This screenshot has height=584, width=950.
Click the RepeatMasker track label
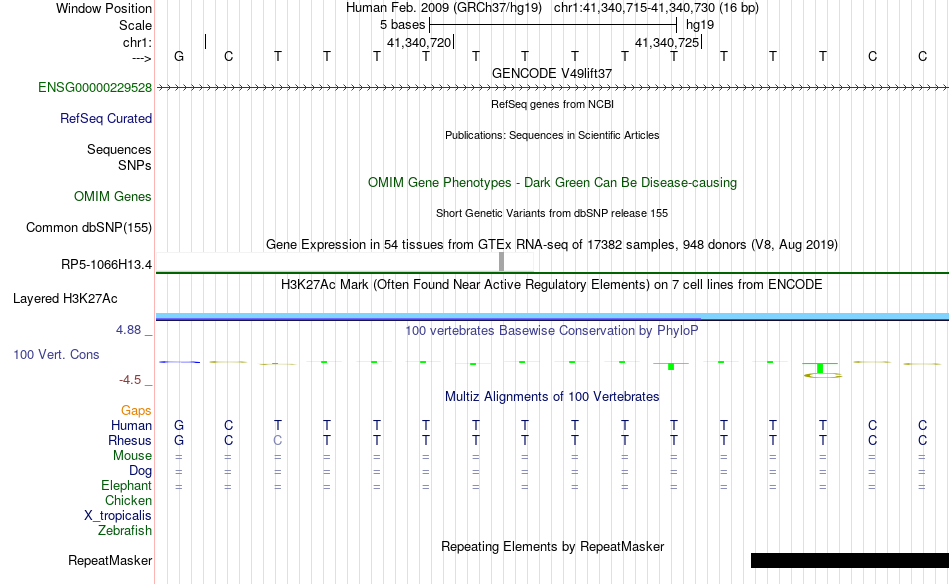[x=110, y=561]
